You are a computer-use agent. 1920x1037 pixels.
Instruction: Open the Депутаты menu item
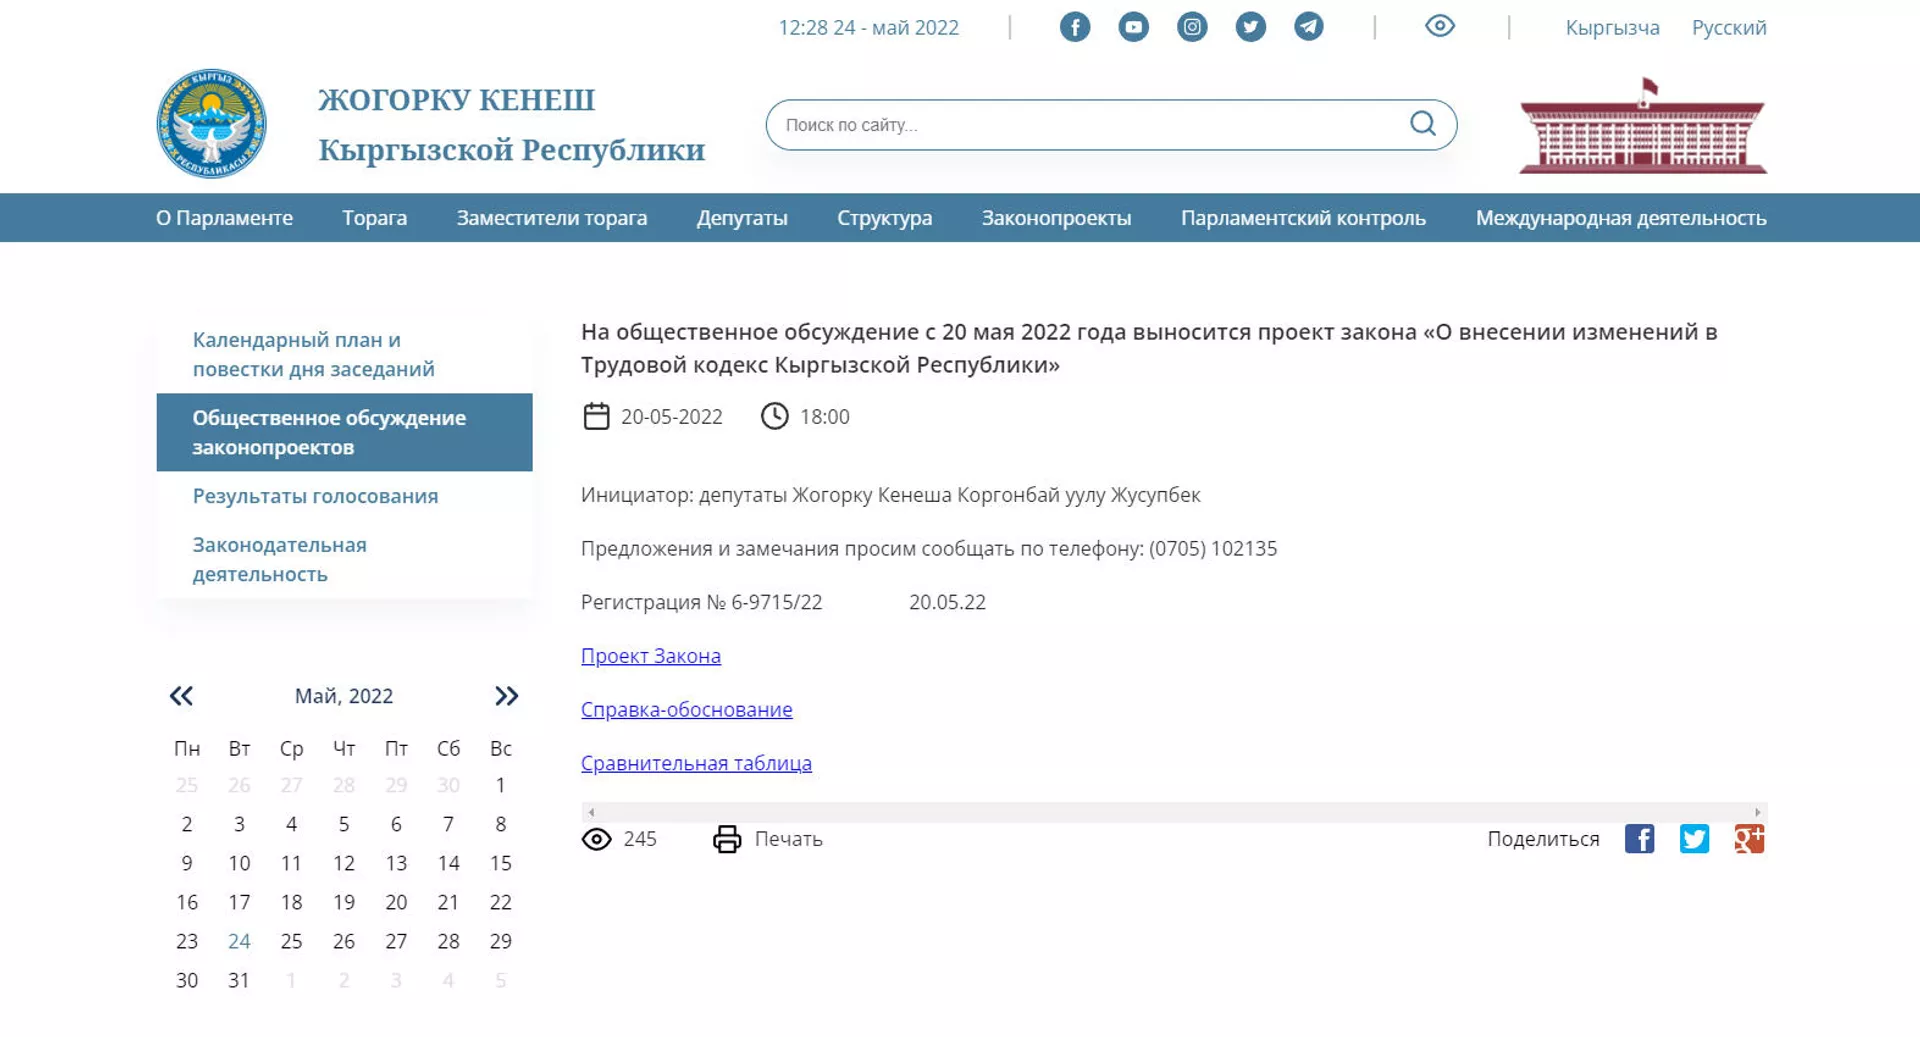[x=742, y=218]
